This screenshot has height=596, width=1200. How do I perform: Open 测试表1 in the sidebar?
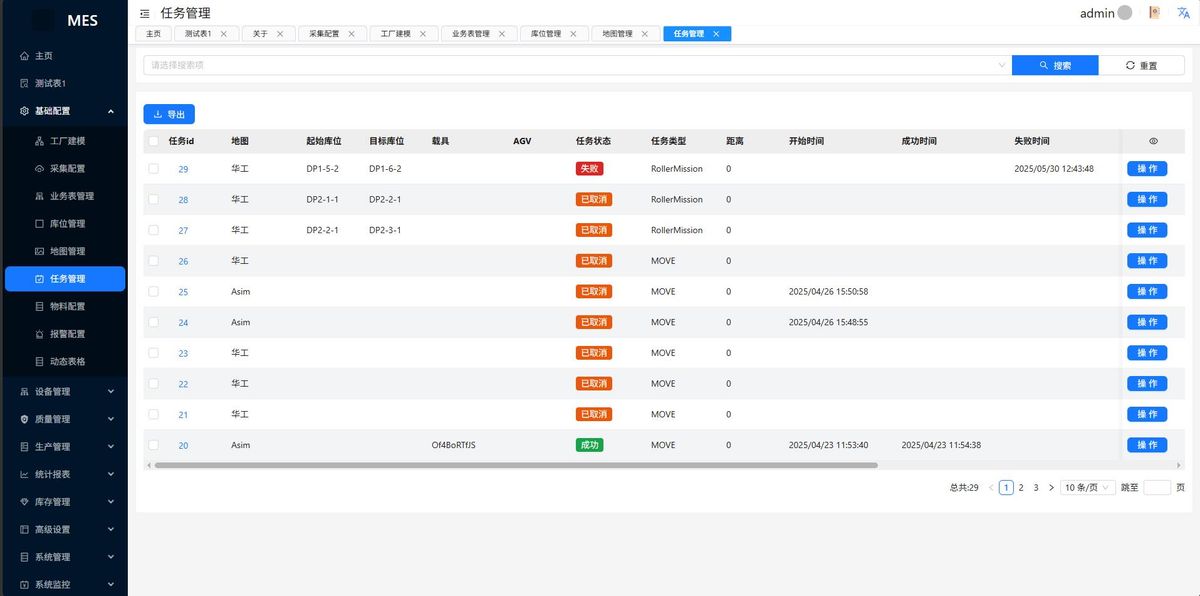click(x=64, y=83)
